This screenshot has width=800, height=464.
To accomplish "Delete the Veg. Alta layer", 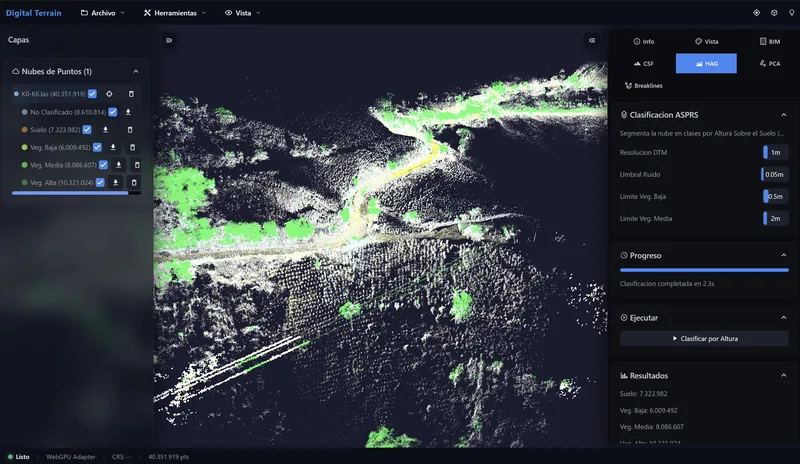I will click(134, 182).
